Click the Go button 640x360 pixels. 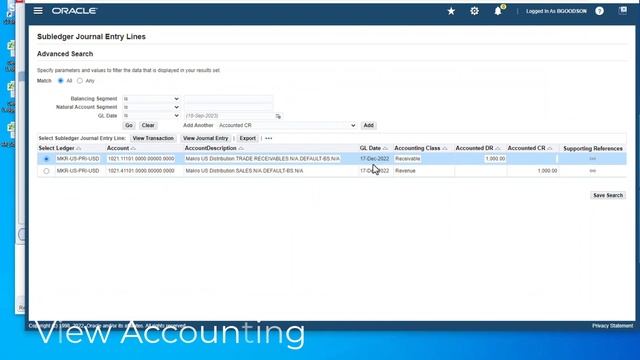(129, 125)
